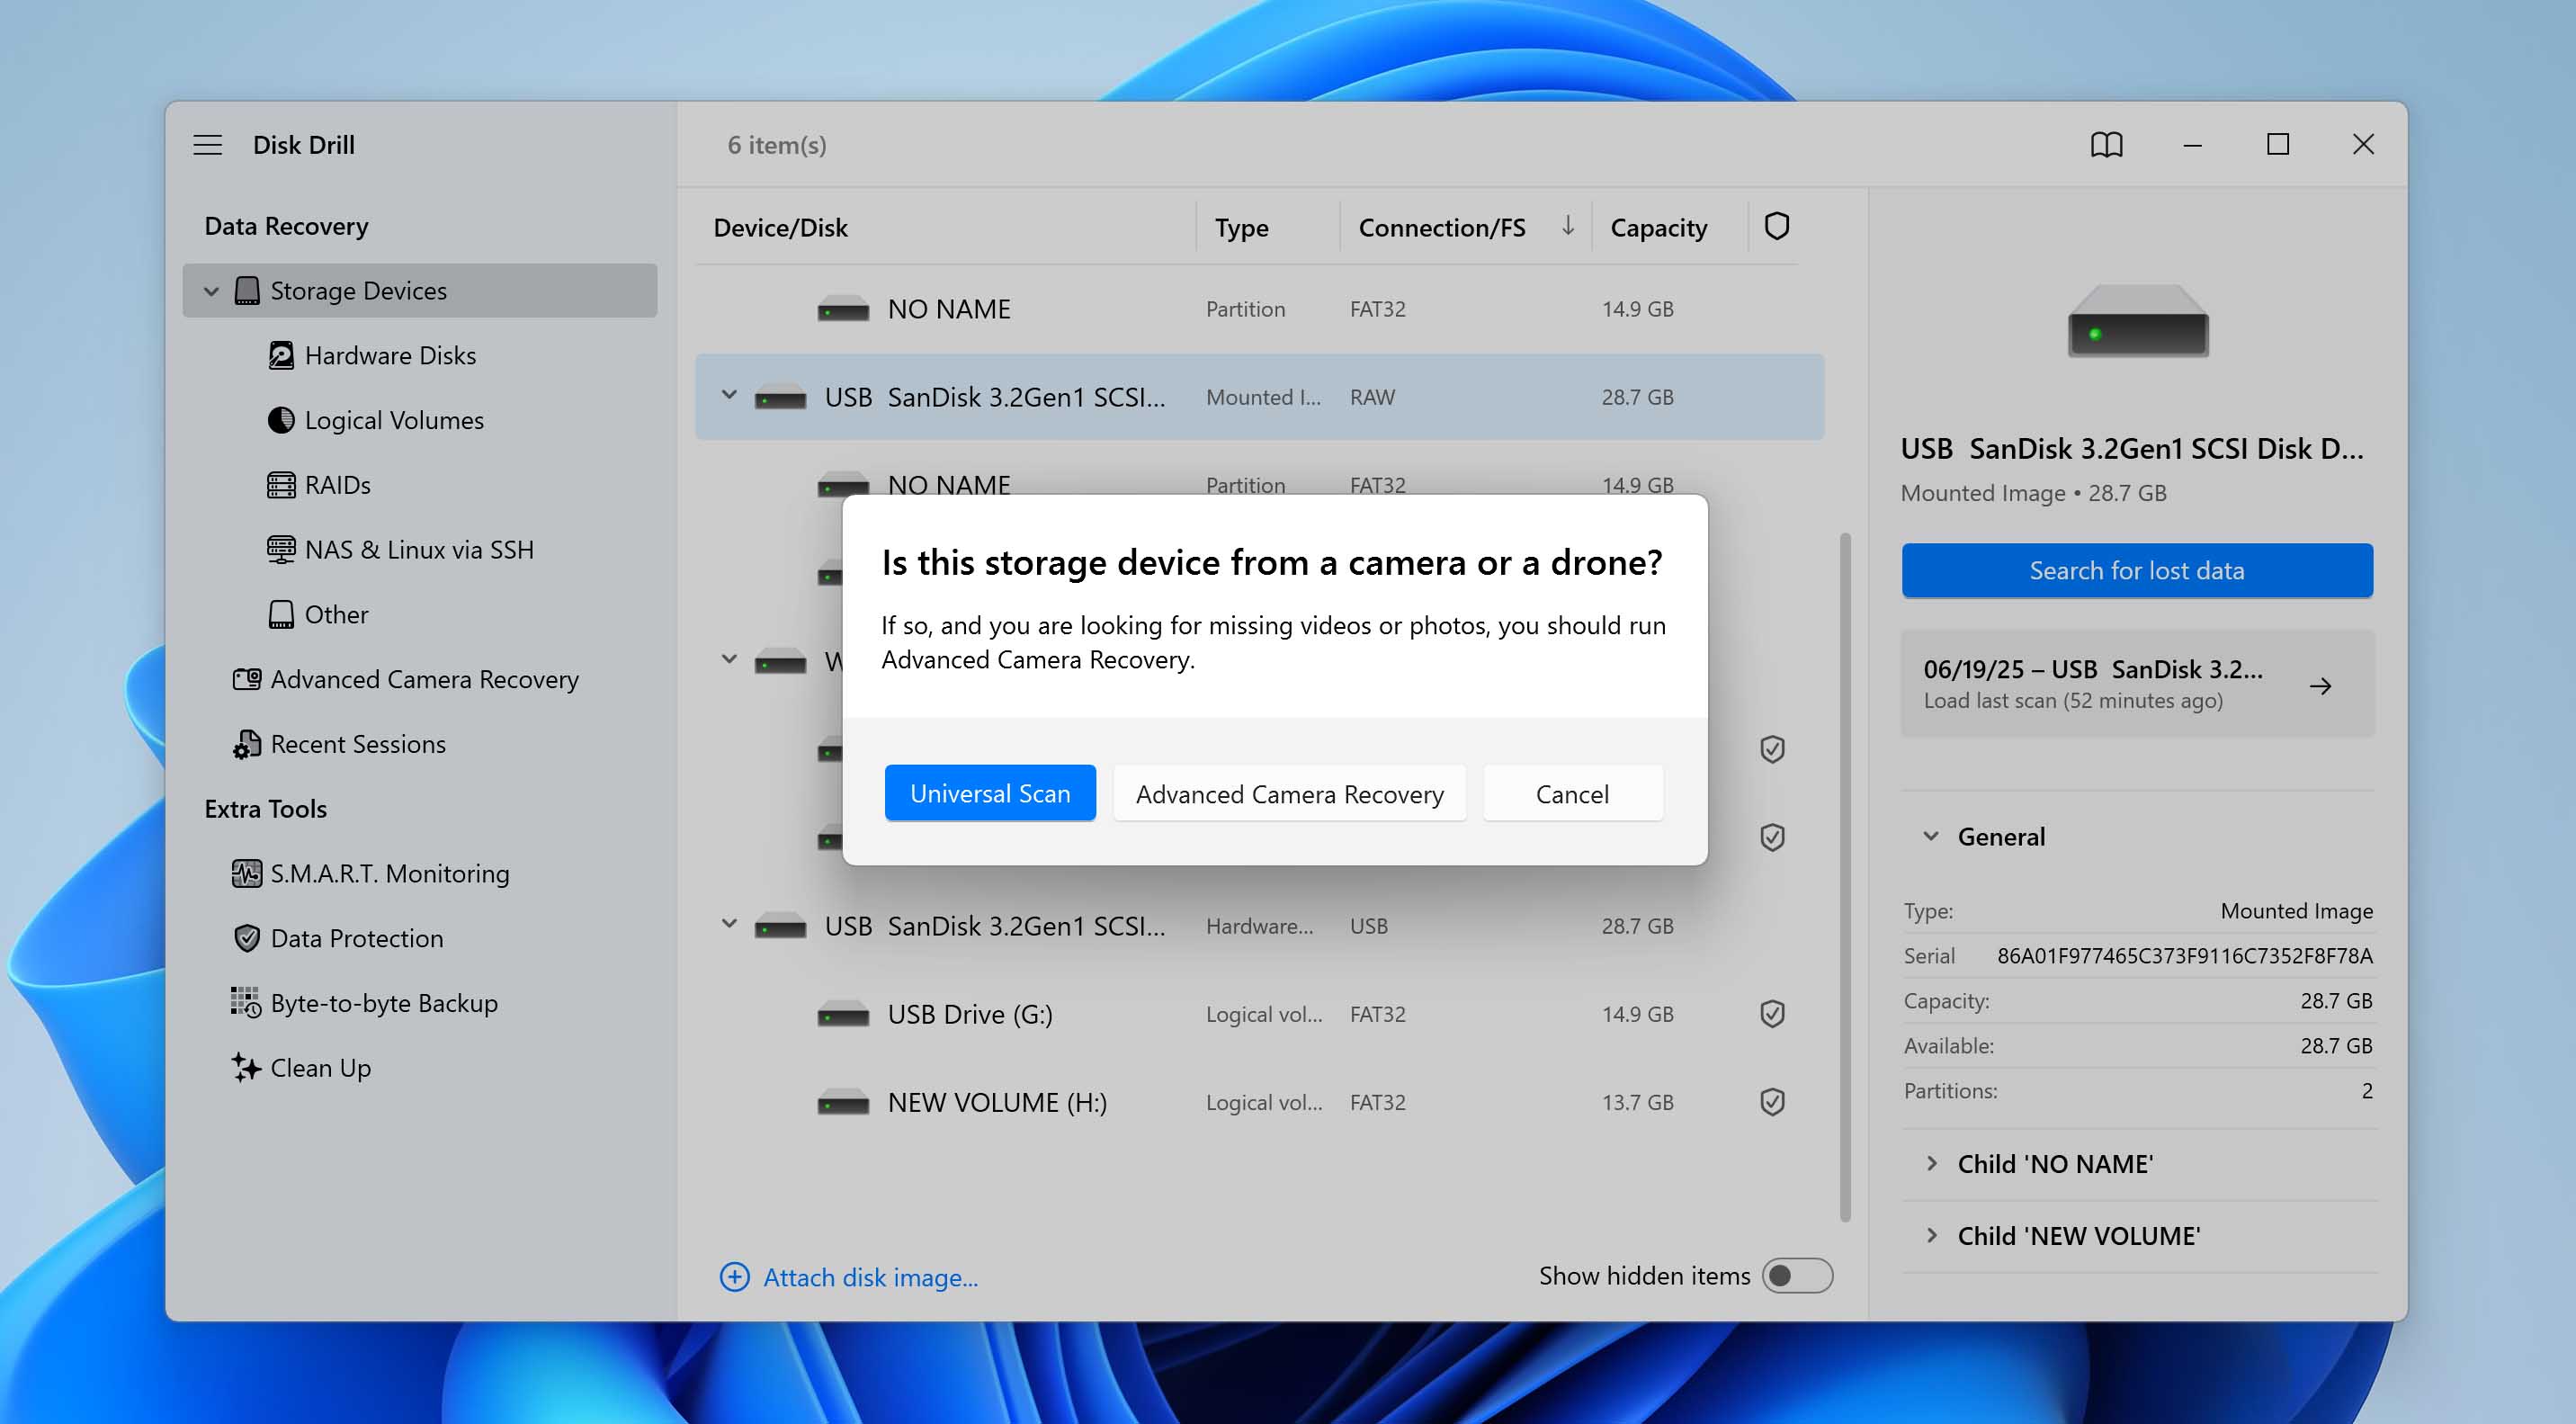Click the large drive image in details panel
The image size is (2576, 1424).
tap(2138, 323)
